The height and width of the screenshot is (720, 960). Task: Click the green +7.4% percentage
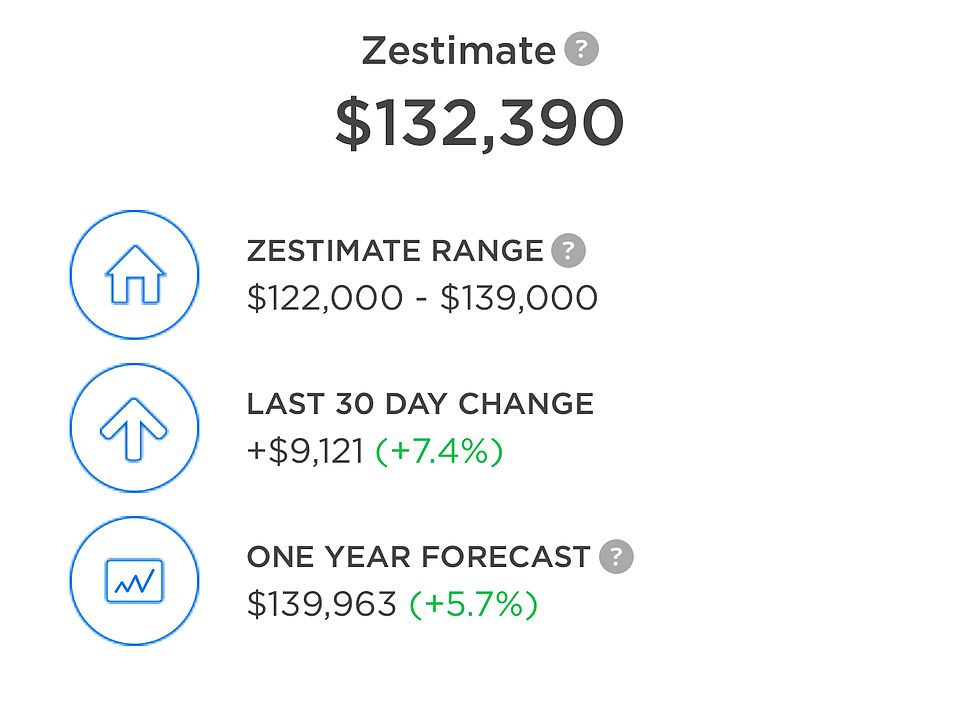(439, 452)
